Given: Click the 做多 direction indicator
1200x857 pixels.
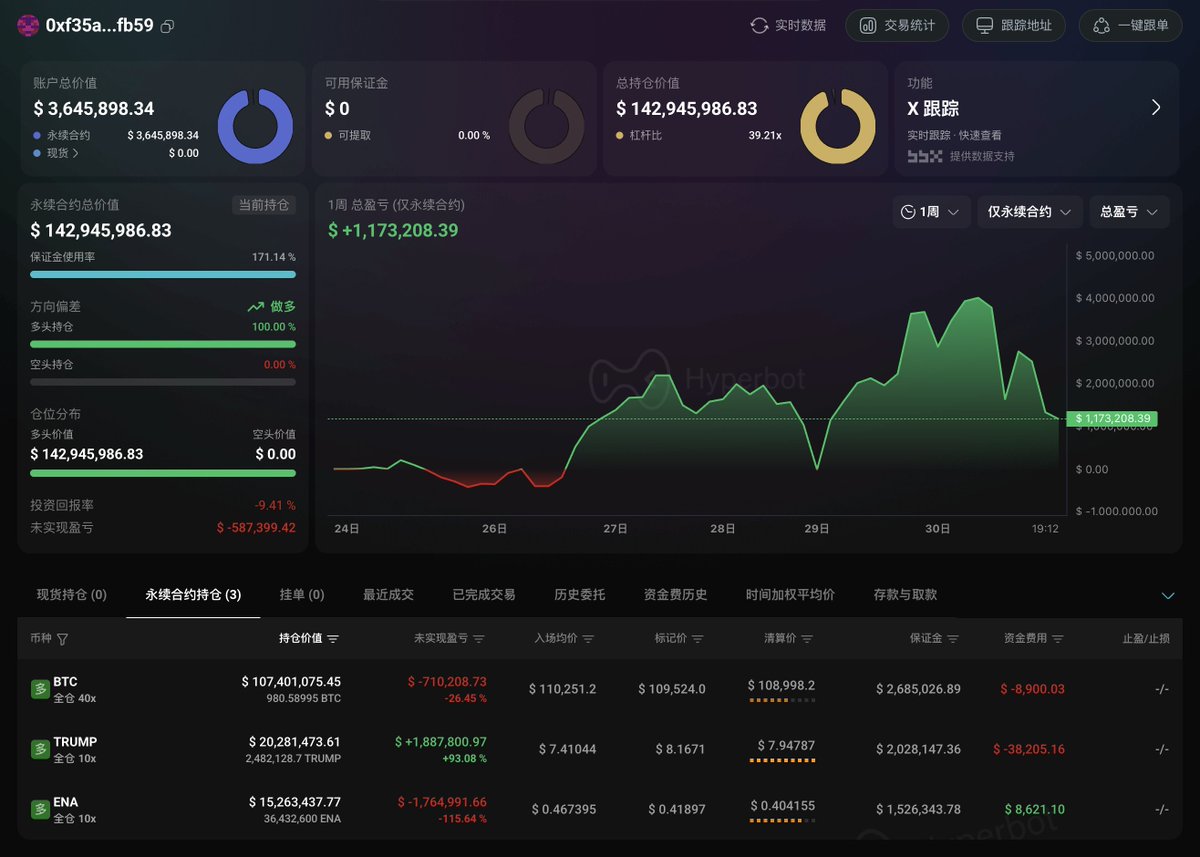Looking at the screenshot, I should click(x=272, y=307).
